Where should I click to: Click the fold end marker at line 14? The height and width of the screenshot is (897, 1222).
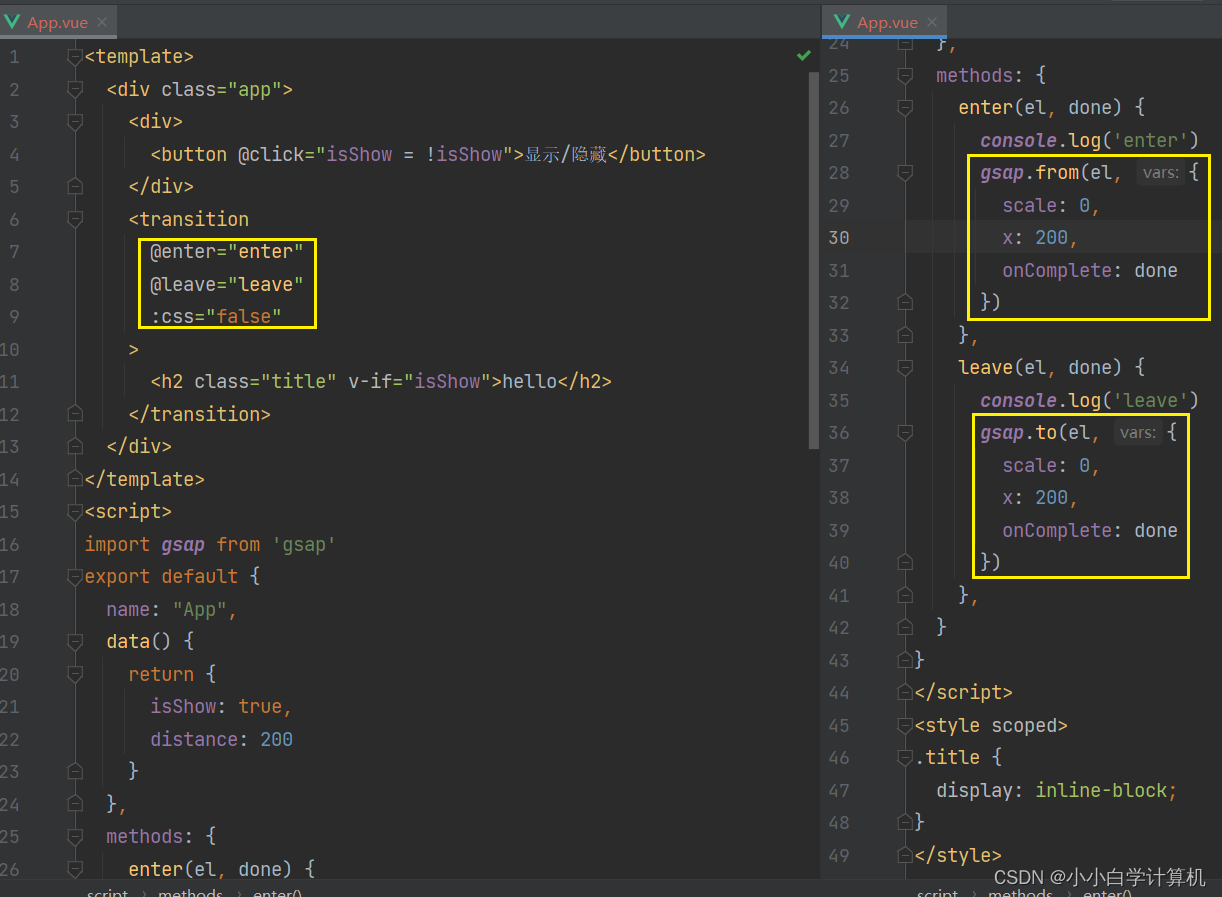(x=74, y=479)
